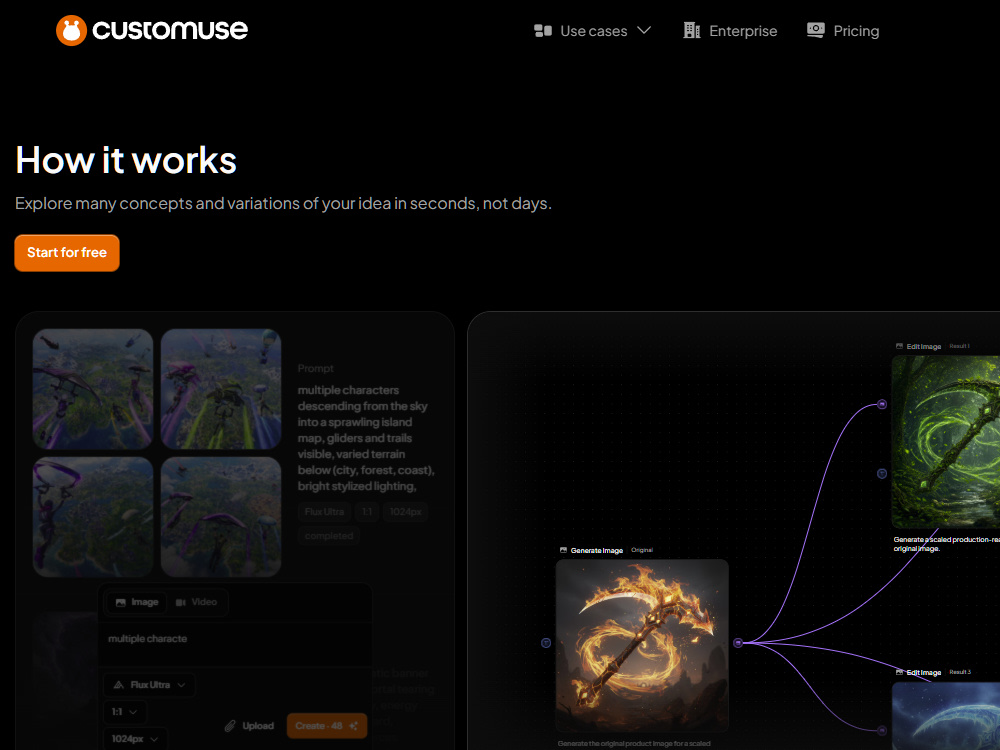The height and width of the screenshot is (750, 1000).
Task: Select the green scythe Edit Image result
Action: 946,441
